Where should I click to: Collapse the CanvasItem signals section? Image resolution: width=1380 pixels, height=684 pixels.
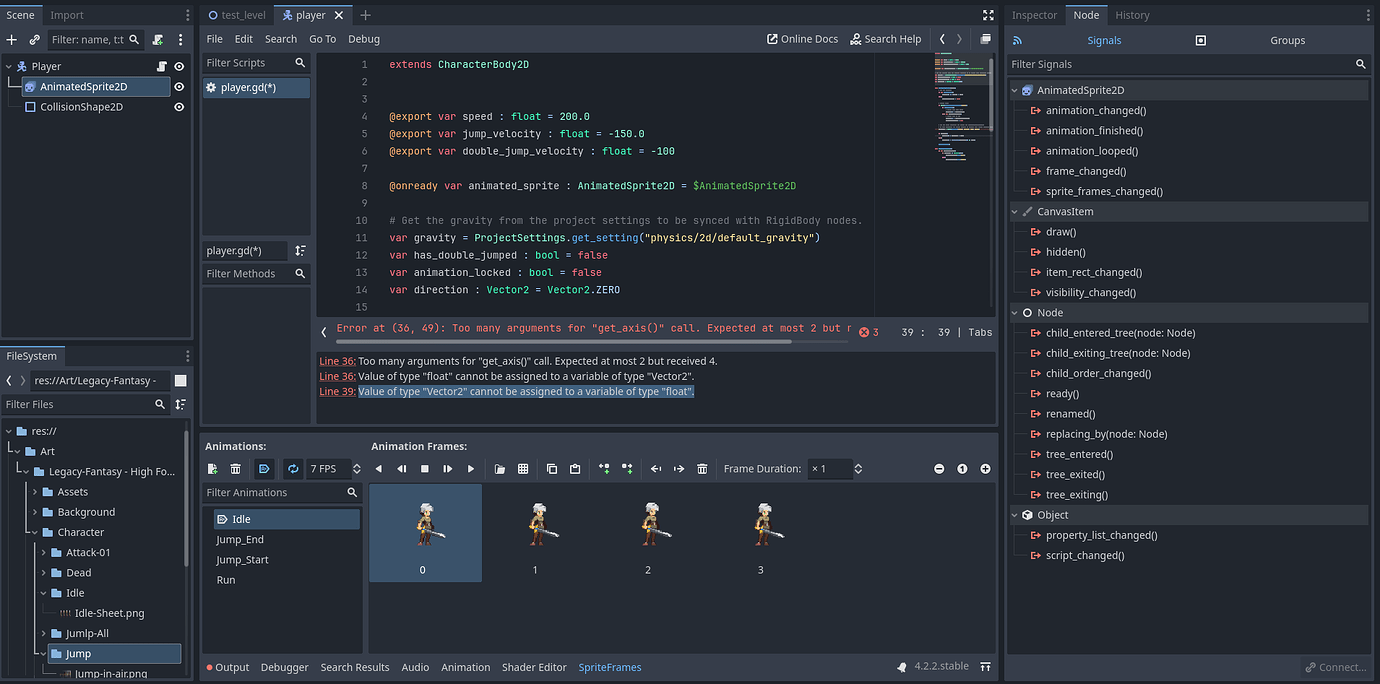click(x=1015, y=212)
